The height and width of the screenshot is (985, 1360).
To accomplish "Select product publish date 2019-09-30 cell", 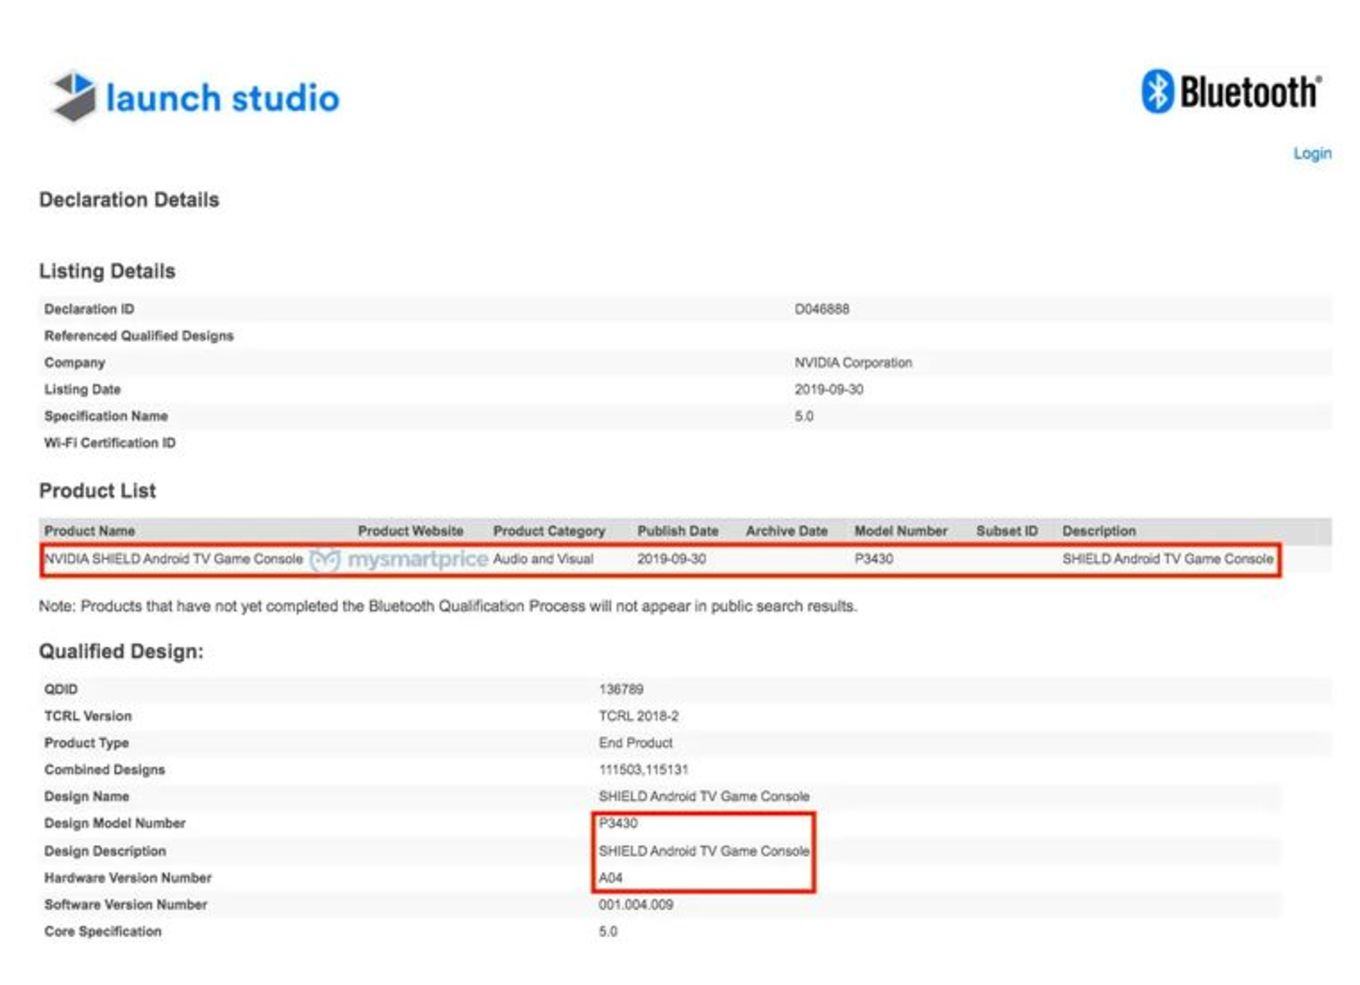I will click(672, 559).
